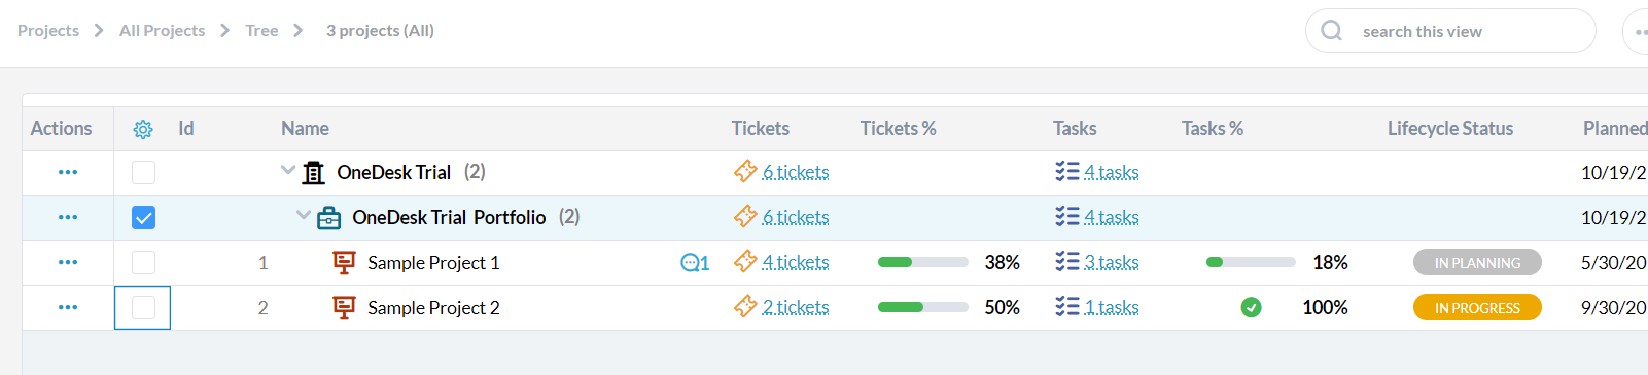The height and width of the screenshot is (375, 1648).
Task: Open actions dots for OneDesk Trial row
Action: click(68, 172)
